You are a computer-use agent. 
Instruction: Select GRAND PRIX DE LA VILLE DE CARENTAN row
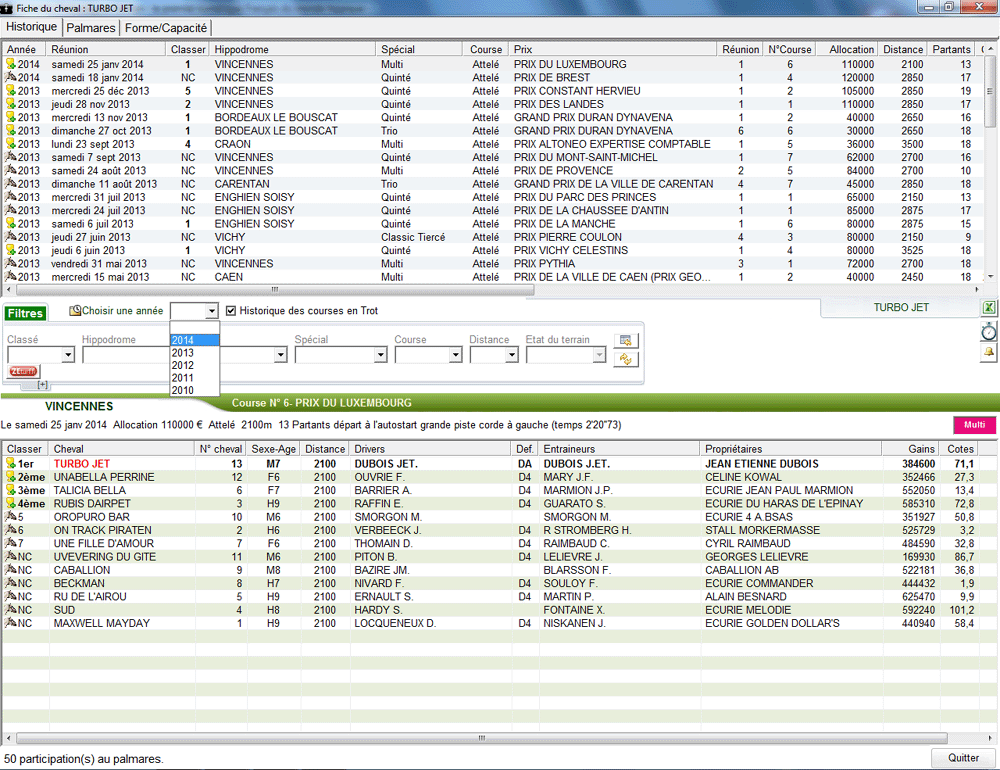(x=491, y=184)
